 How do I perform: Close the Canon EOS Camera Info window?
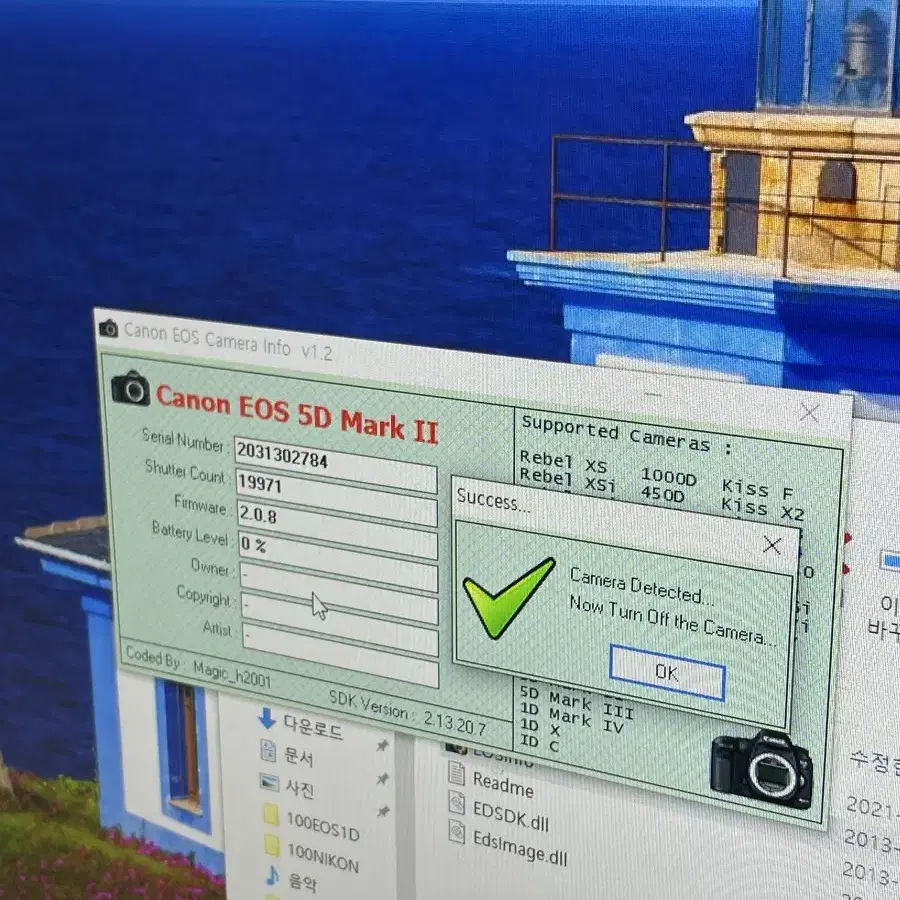point(809,412)
